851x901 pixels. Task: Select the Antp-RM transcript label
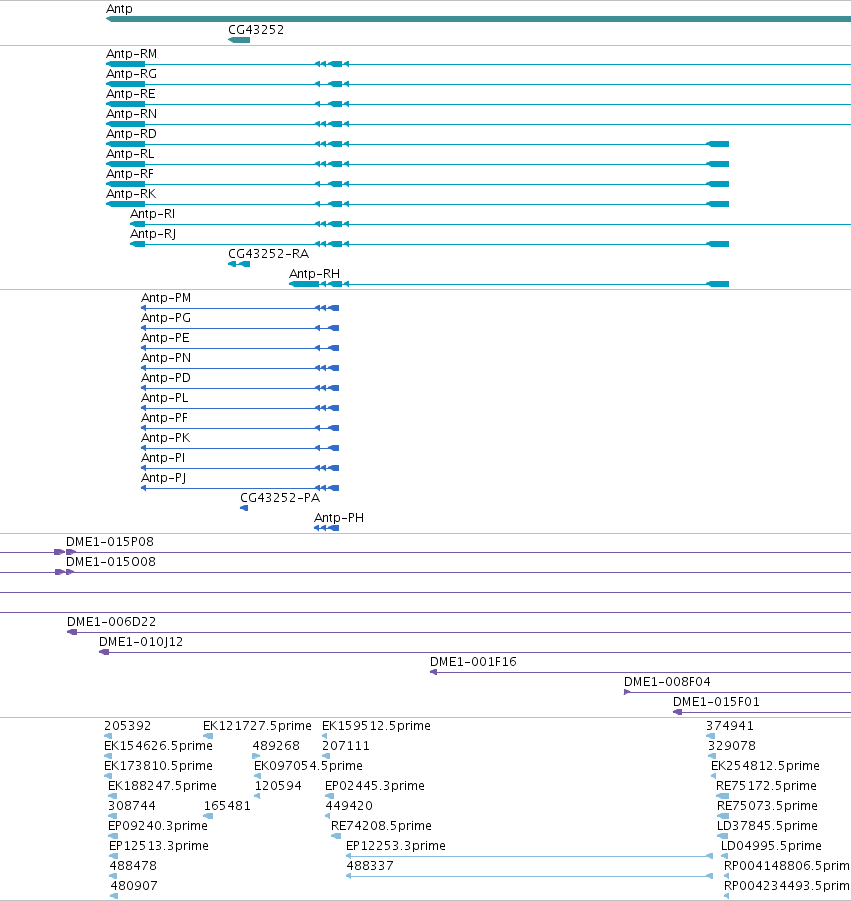[131, 53]
